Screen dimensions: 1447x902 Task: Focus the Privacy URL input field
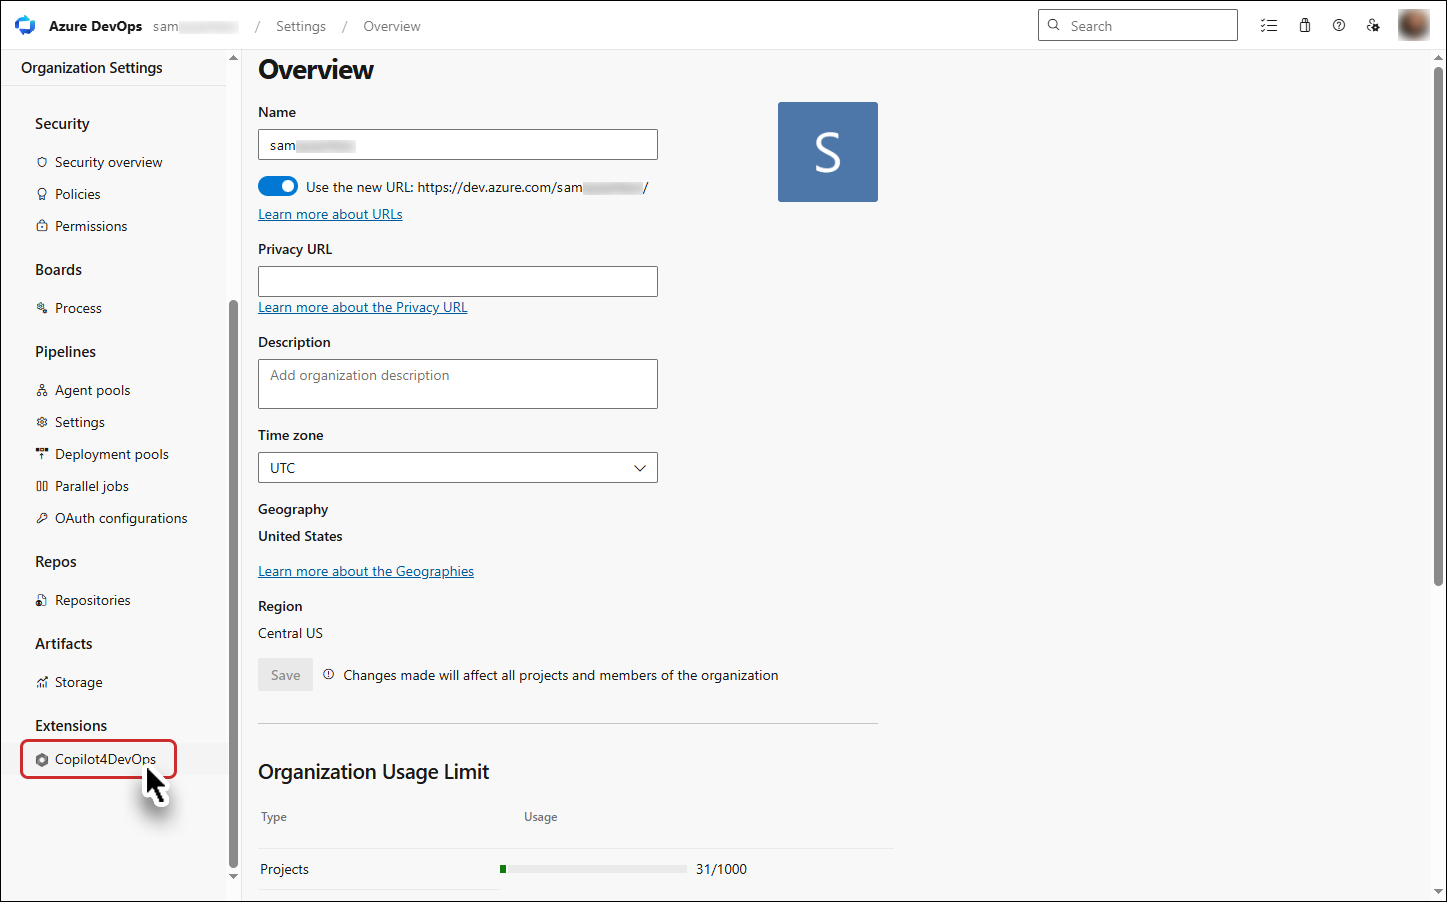click(x=458, y=281)
